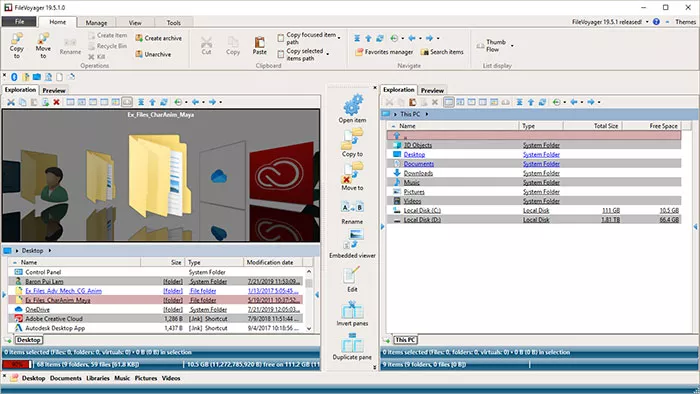Click Pictures in bottom favorites bar
Screen dimensions: 700x394
(146, 378)
